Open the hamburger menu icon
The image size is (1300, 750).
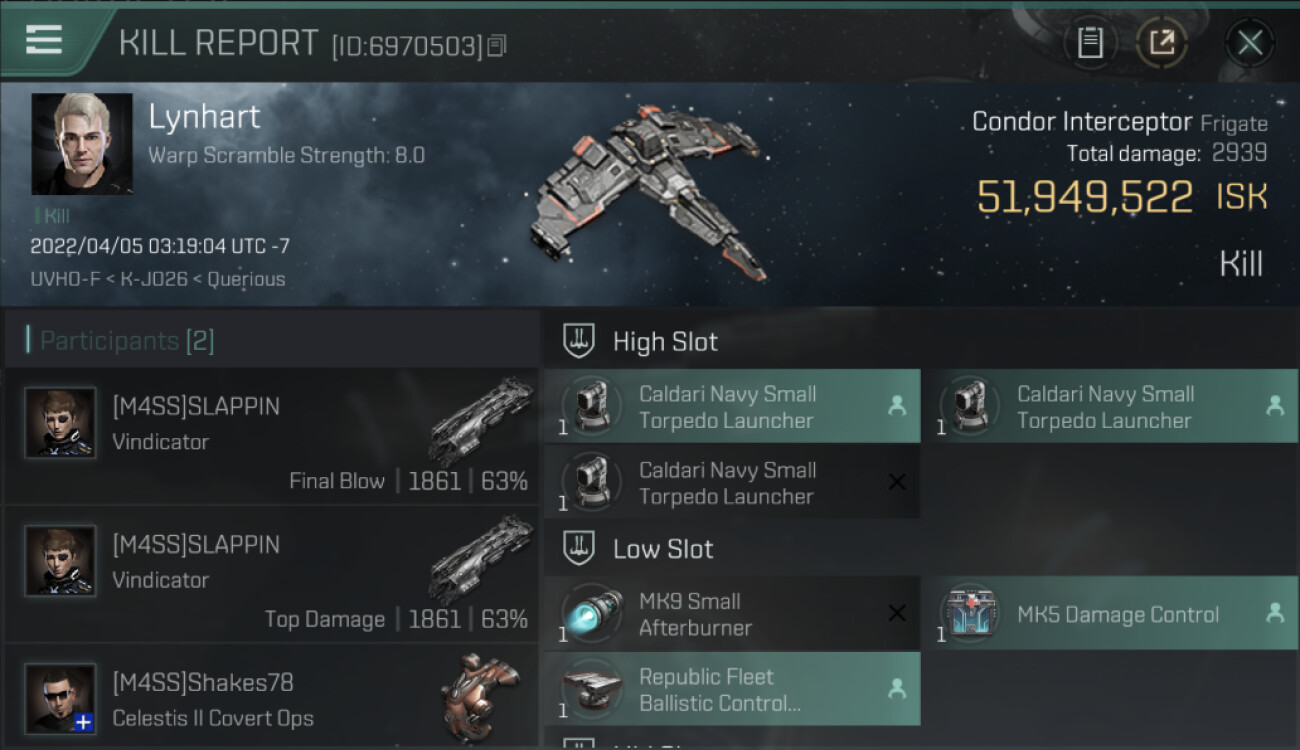point(44,40)
